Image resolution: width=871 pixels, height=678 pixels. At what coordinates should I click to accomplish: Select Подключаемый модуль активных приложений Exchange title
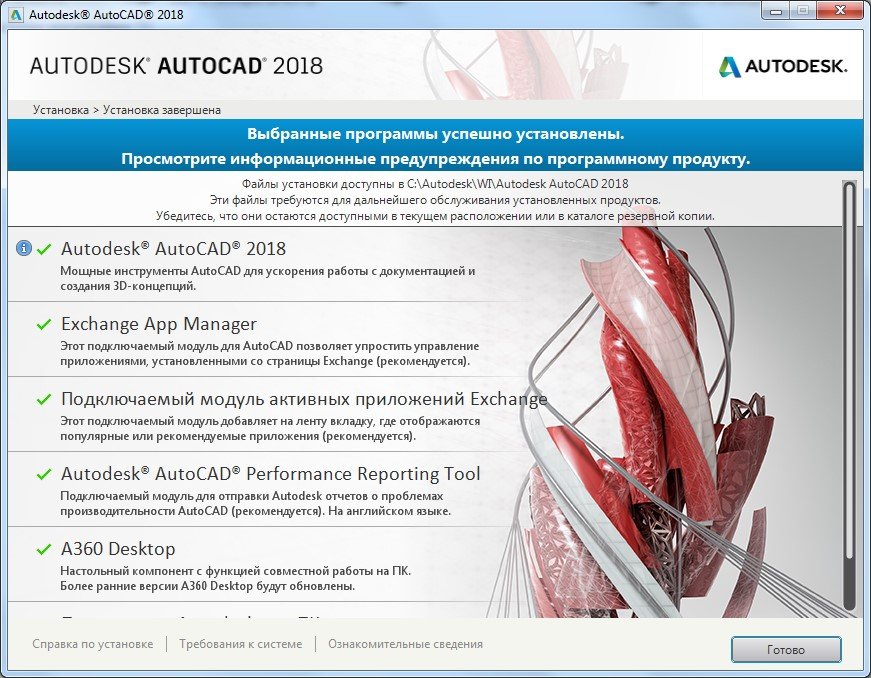coord(304,399)
